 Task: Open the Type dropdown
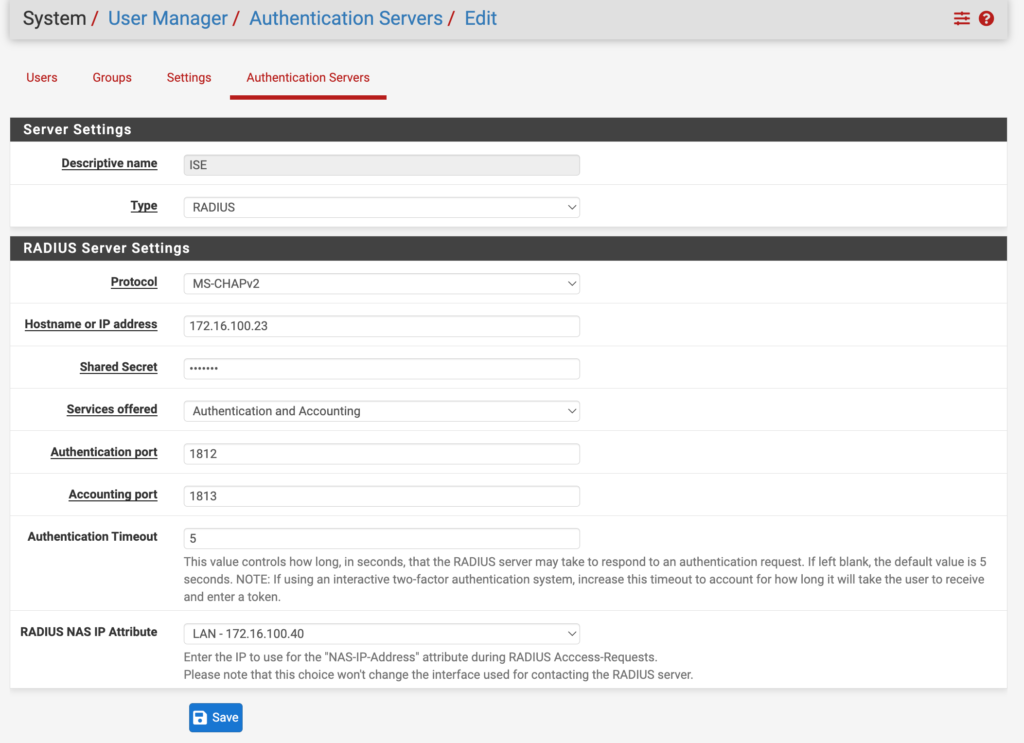click(380, 206)
